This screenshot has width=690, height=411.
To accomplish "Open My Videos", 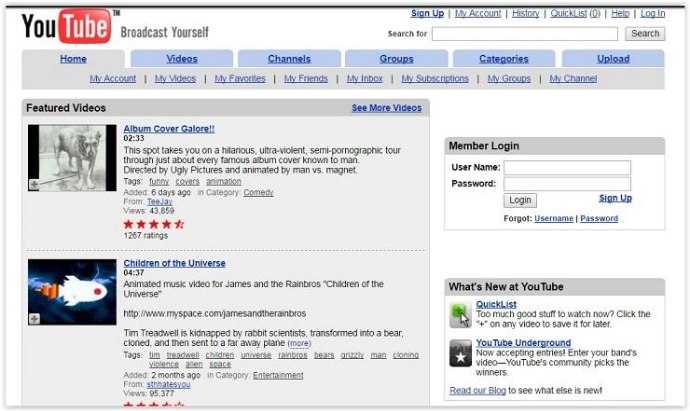I will [x=175, y=79].
